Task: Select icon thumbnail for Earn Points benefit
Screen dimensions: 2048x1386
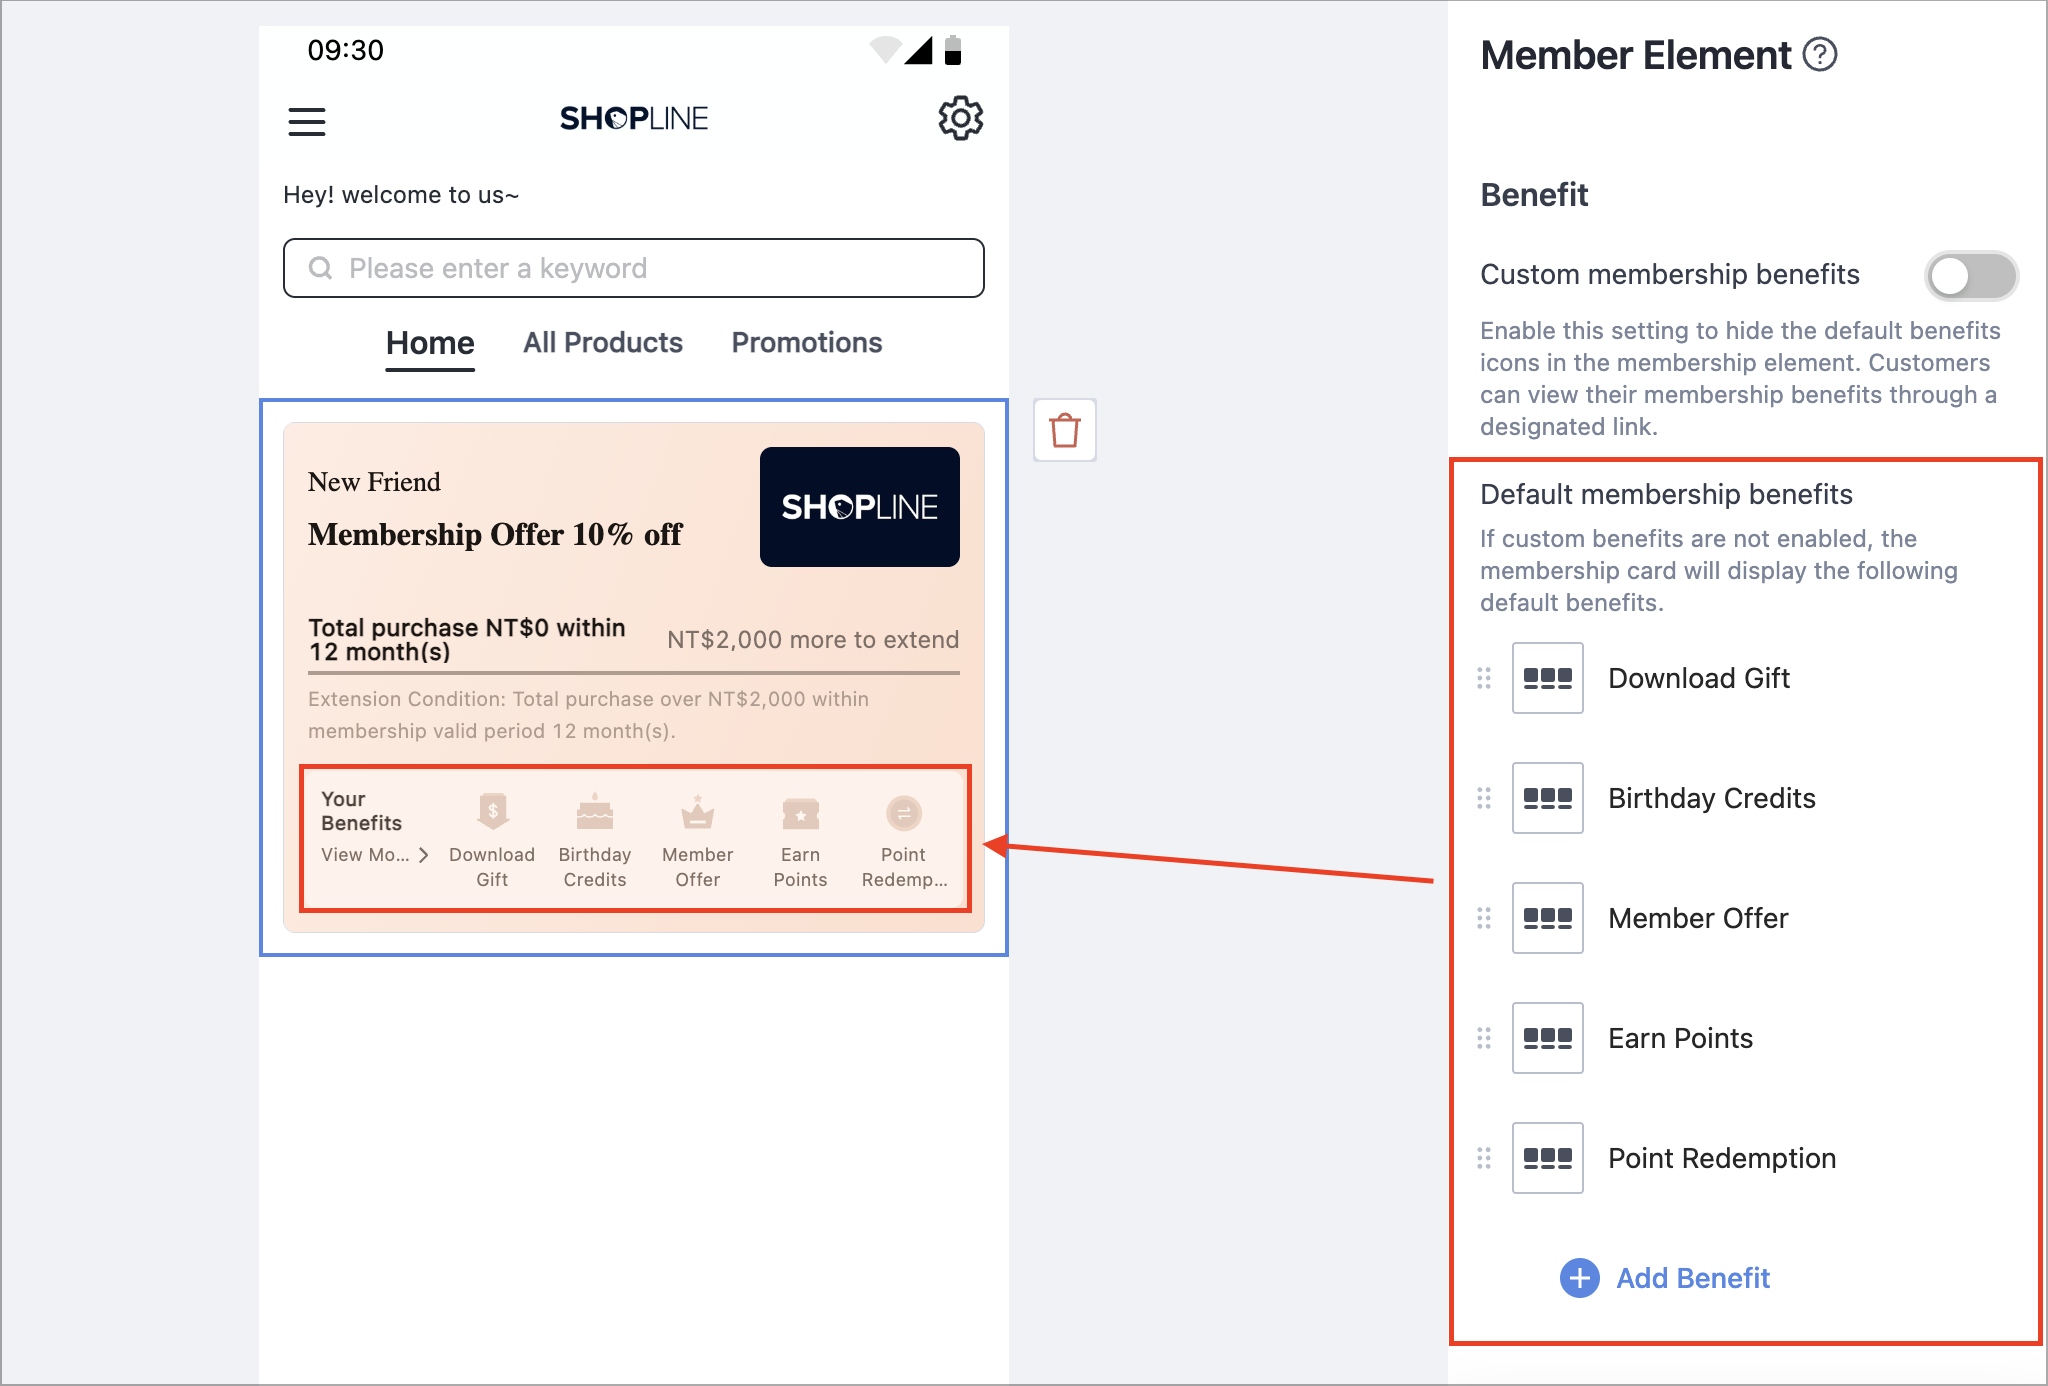Action: pyautogui.click(x=1548, y=1038)
